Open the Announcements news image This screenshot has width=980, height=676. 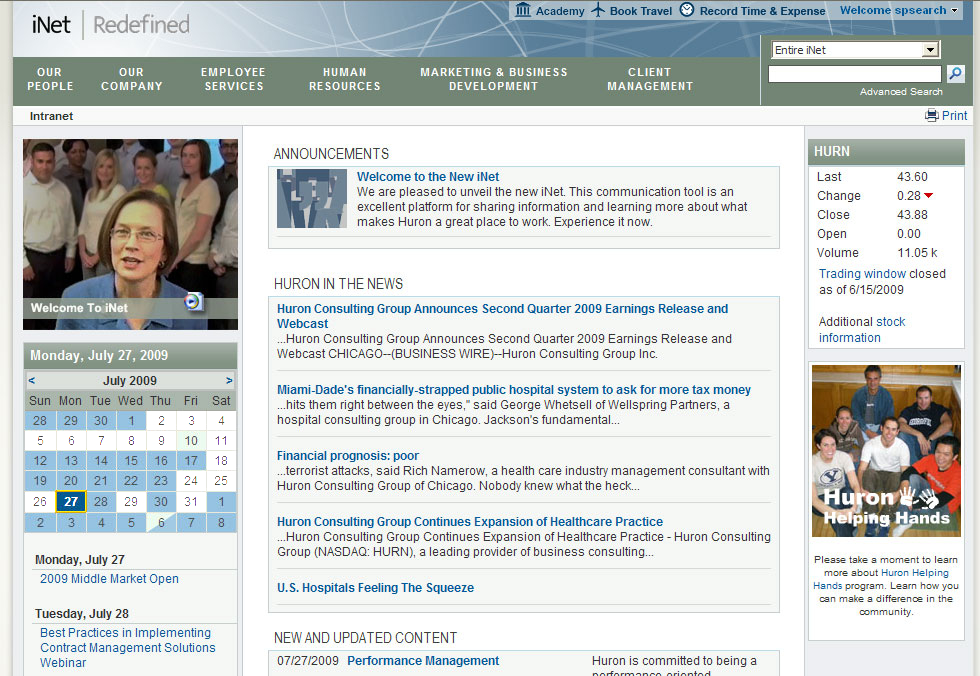(311, 198)
